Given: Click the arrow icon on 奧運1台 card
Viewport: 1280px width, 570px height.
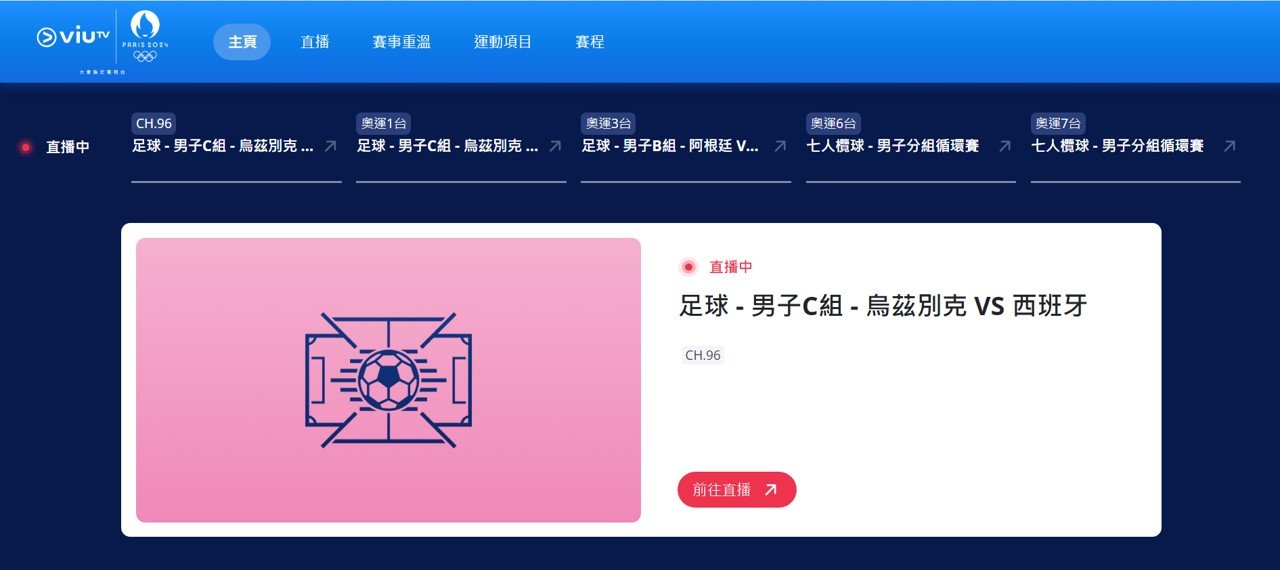Looking at the screenshot, I should [555, 146].
